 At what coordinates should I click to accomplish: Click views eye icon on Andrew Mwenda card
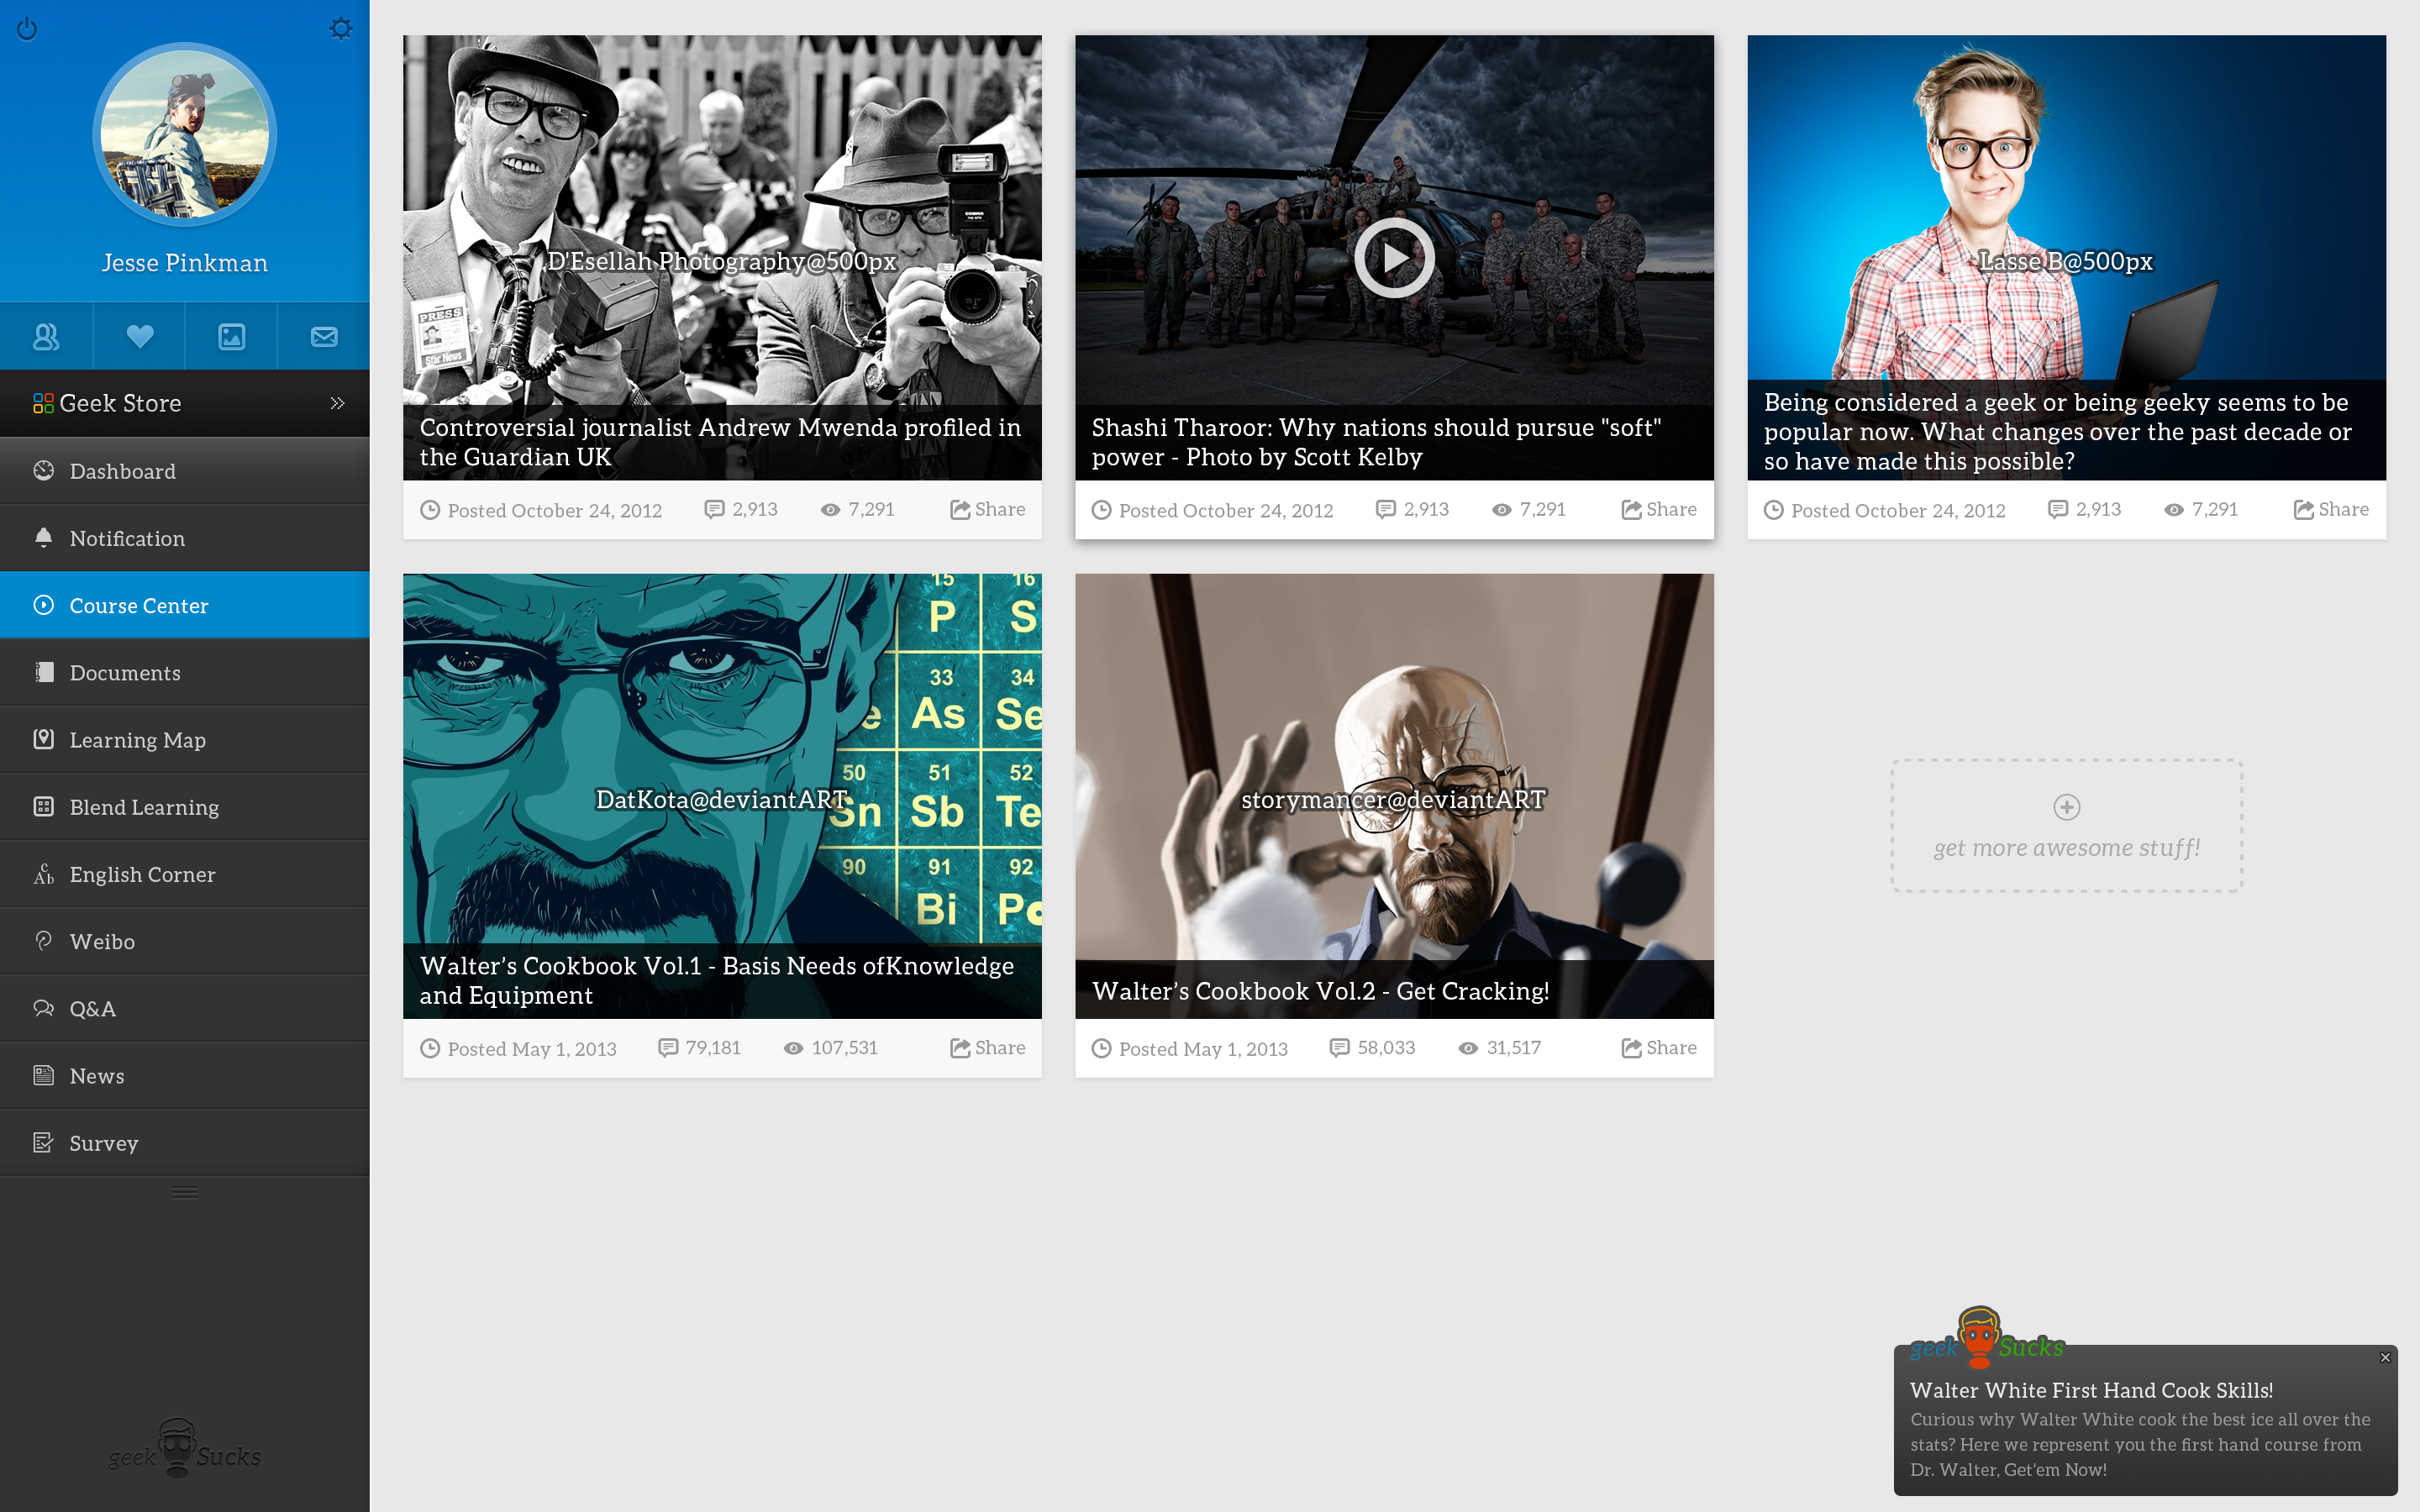click(830, 510)
